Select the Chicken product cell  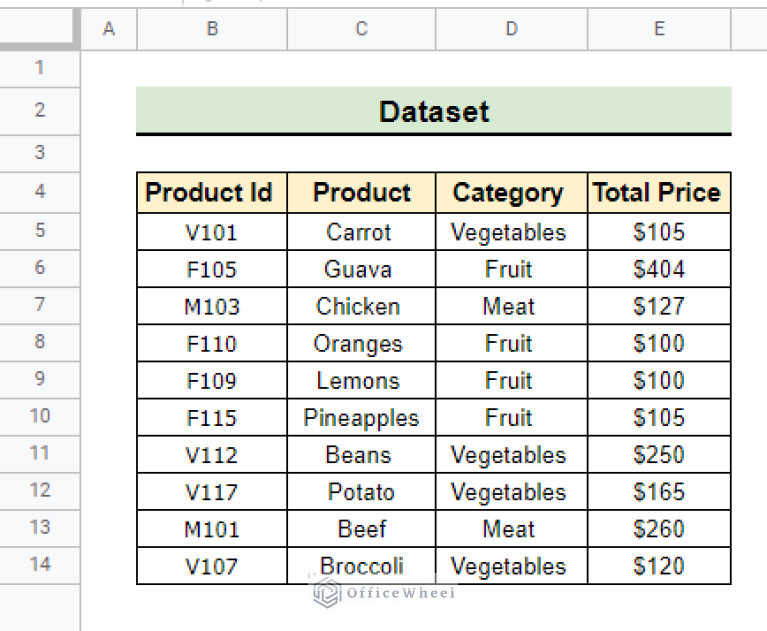coord(361,306)
